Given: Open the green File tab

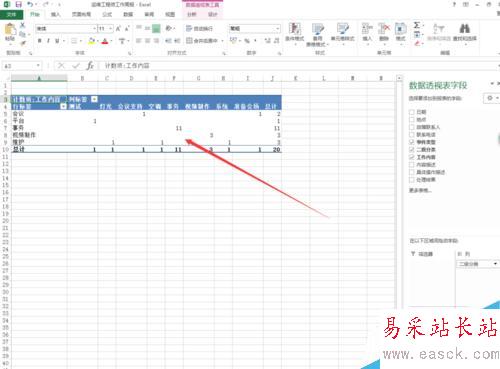Looking at the screenshot, I should pos(12,15).
